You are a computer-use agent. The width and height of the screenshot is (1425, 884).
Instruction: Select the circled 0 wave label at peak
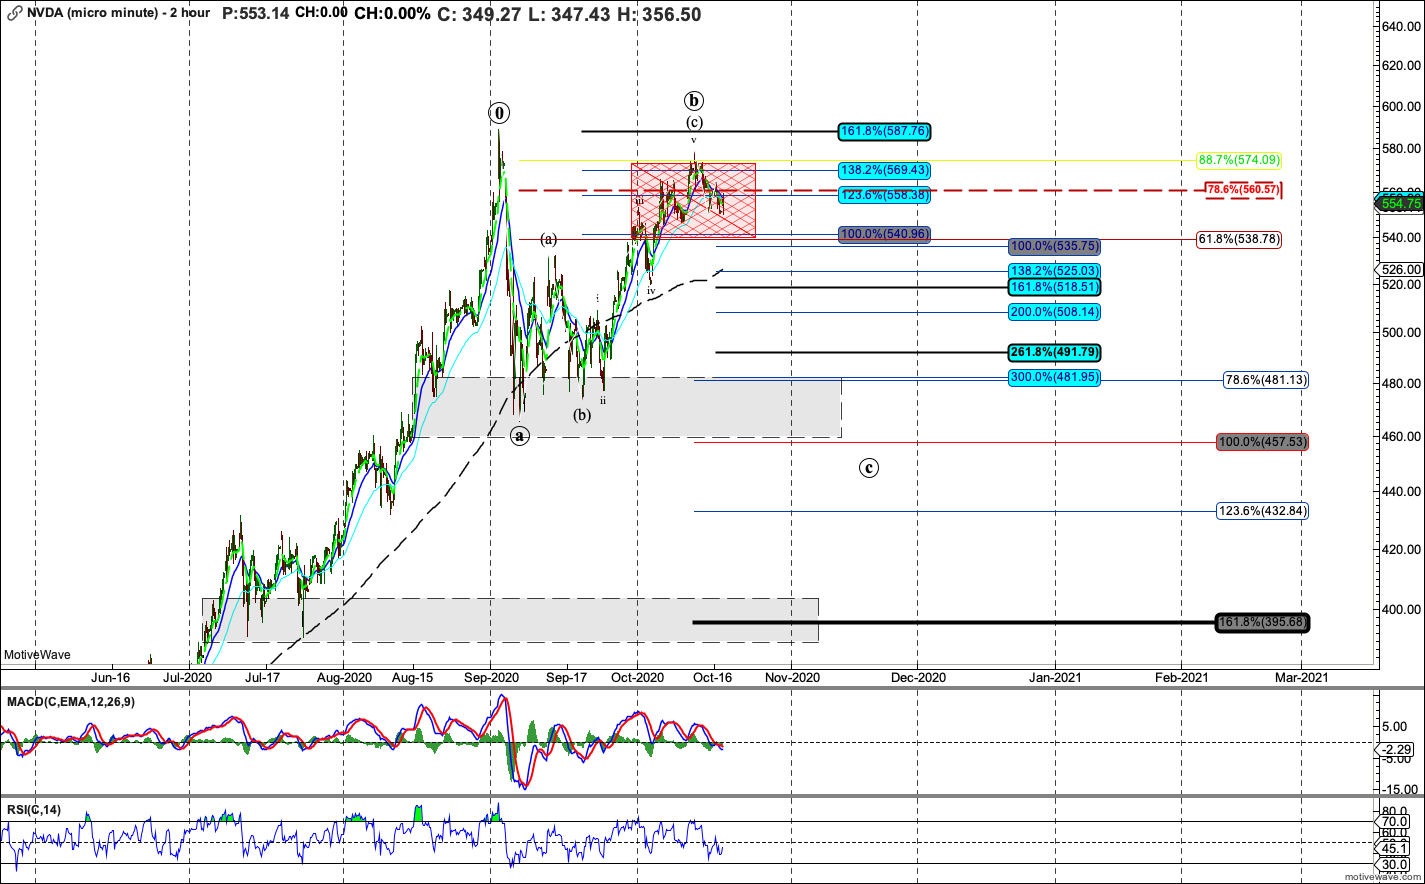(x=499, y=111)
